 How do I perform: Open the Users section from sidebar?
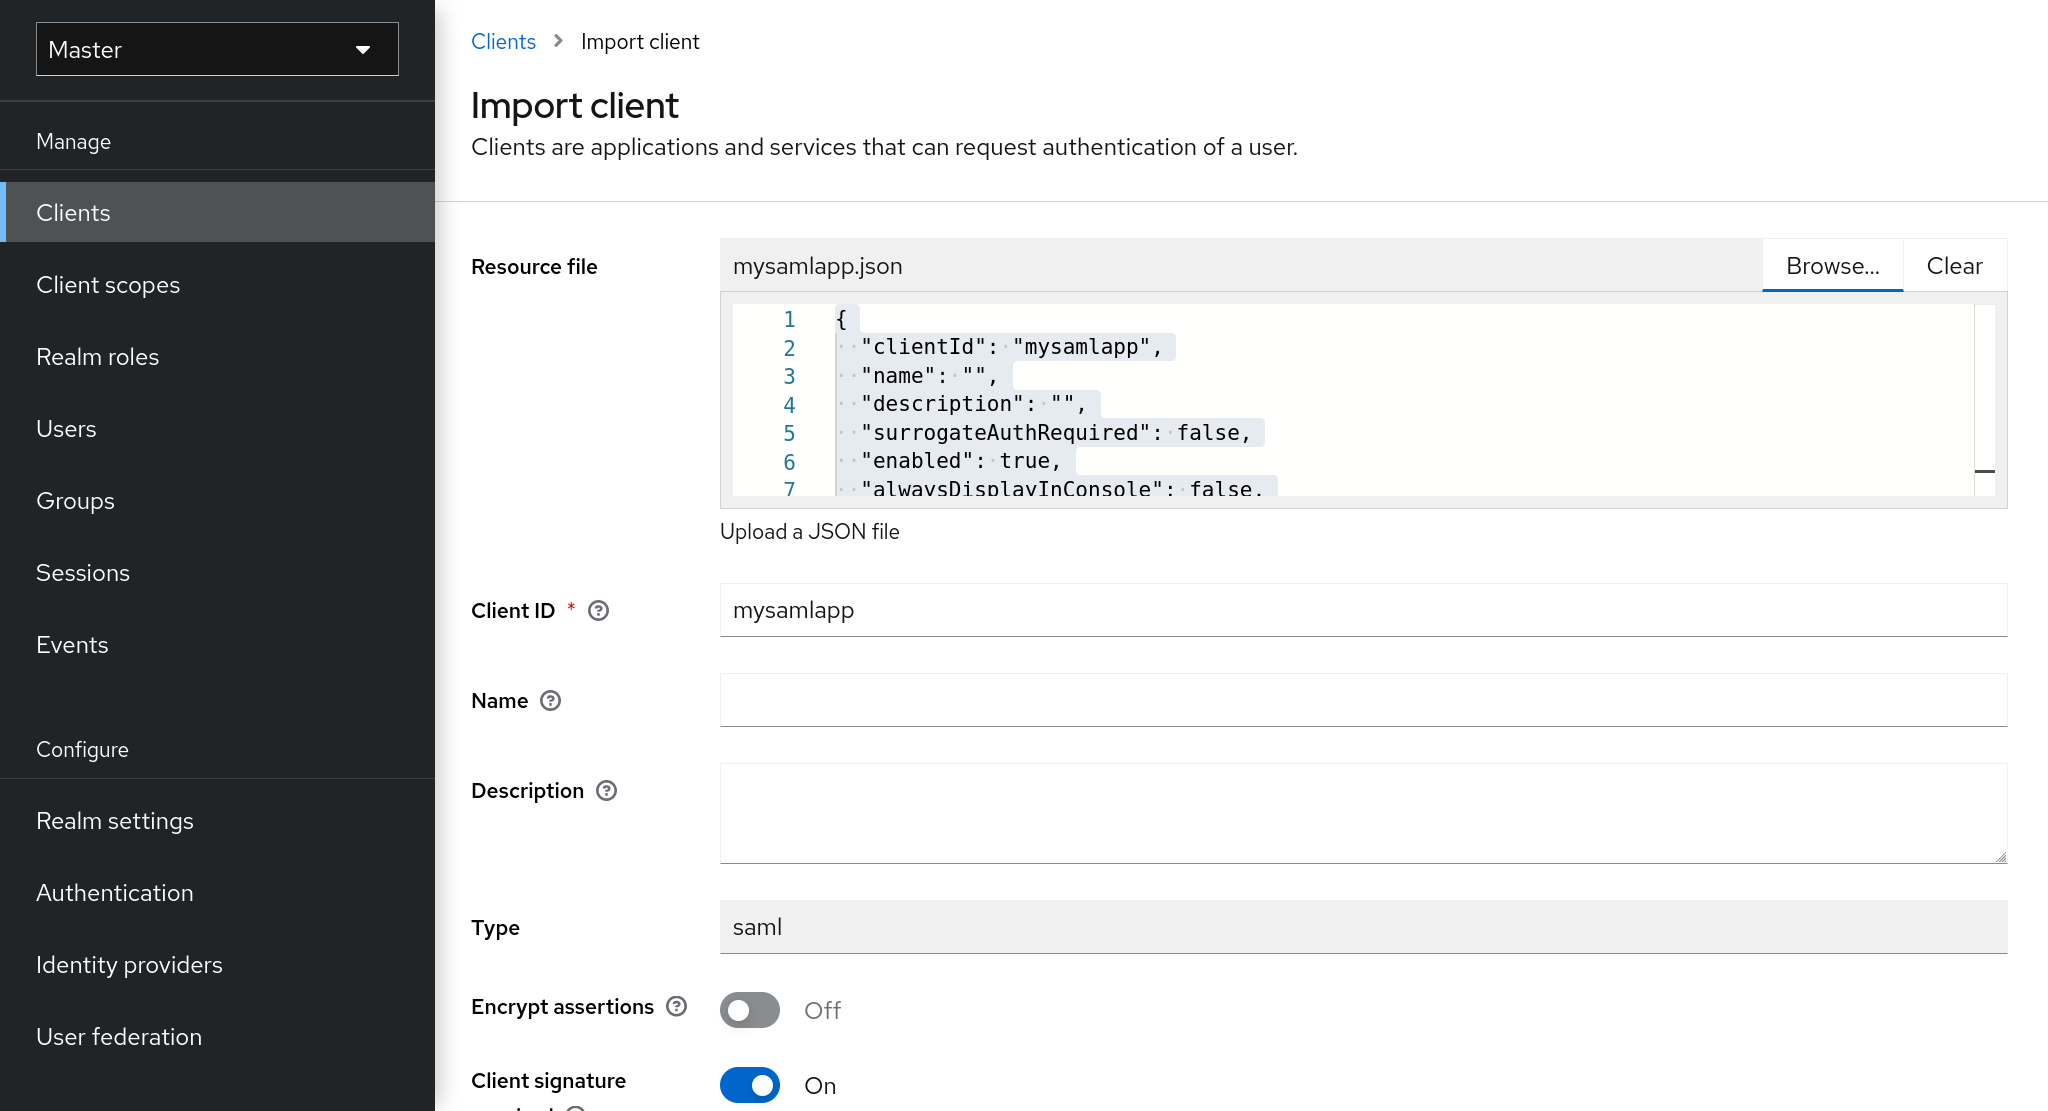[x=66, y=428]
